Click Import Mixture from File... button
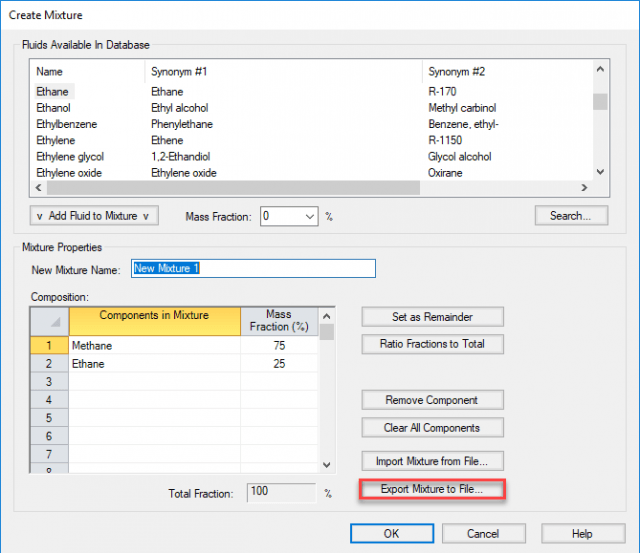 [x=432, y=461]
